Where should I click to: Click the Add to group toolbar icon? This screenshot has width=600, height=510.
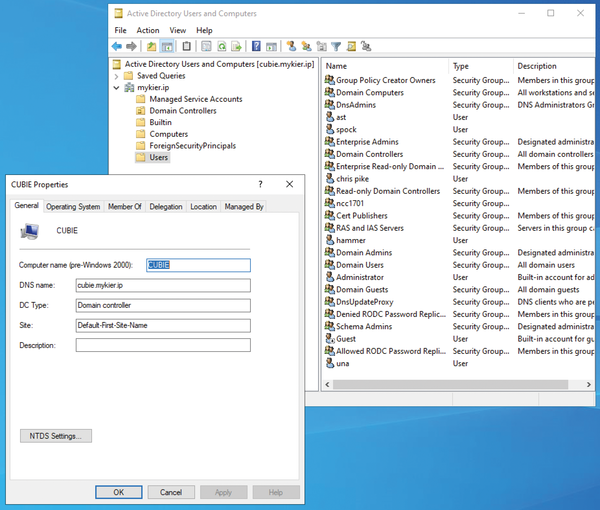(x=366, y=47)
